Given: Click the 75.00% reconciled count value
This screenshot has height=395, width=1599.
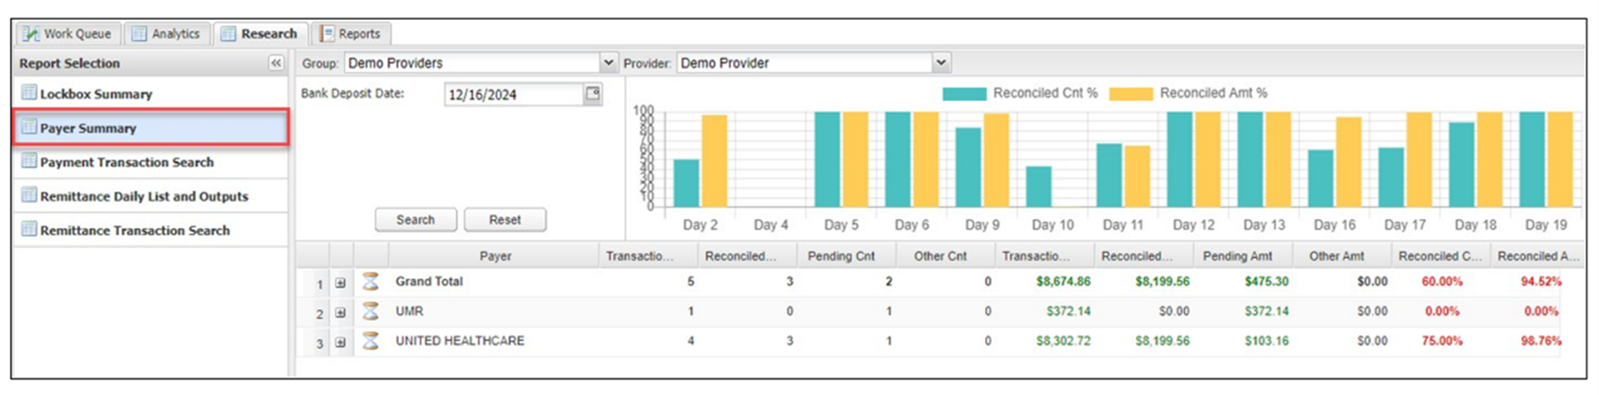Looking at the screenshot, I should [x=1442, y=341].
